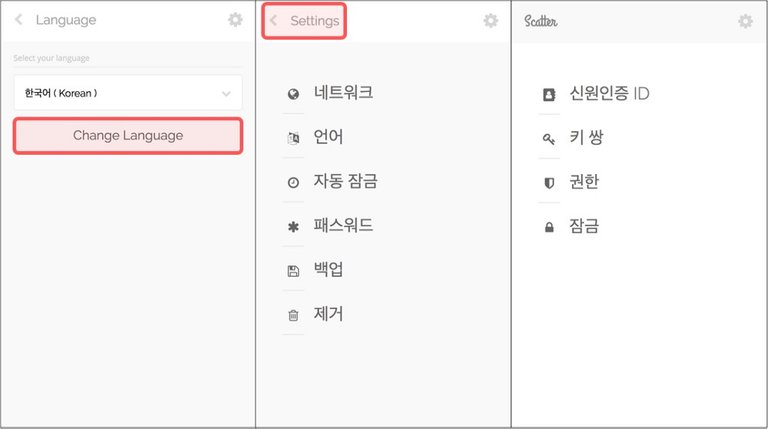Expand language list using the chevron arrow
This screenshot has height=429, width=768.
pos(226,94)
